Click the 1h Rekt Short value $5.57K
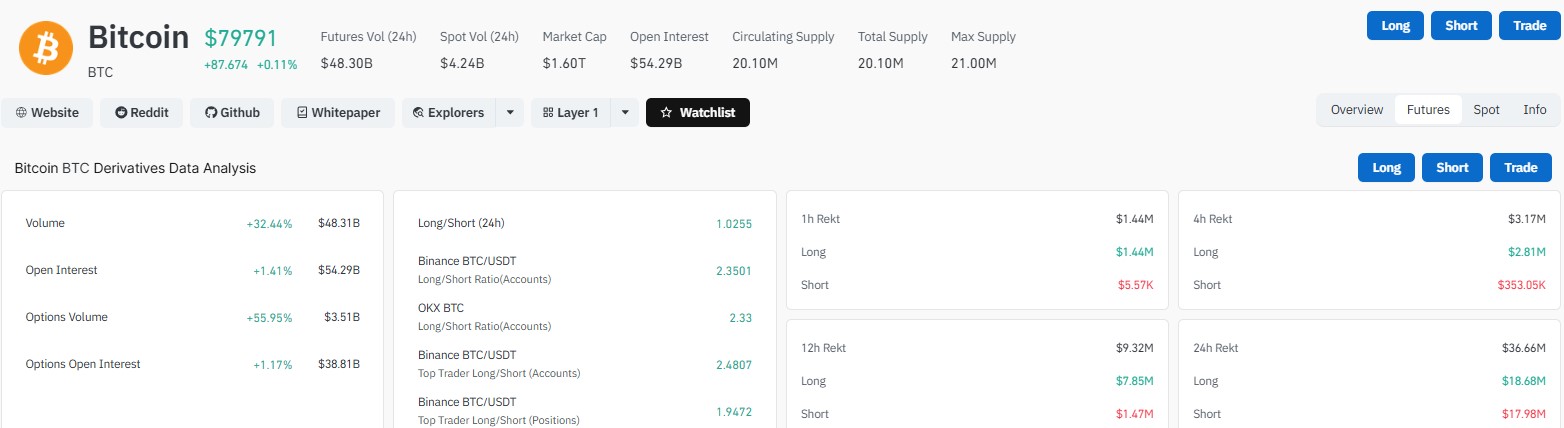The image size is (1564, 428). click(x=1136, y=285)
